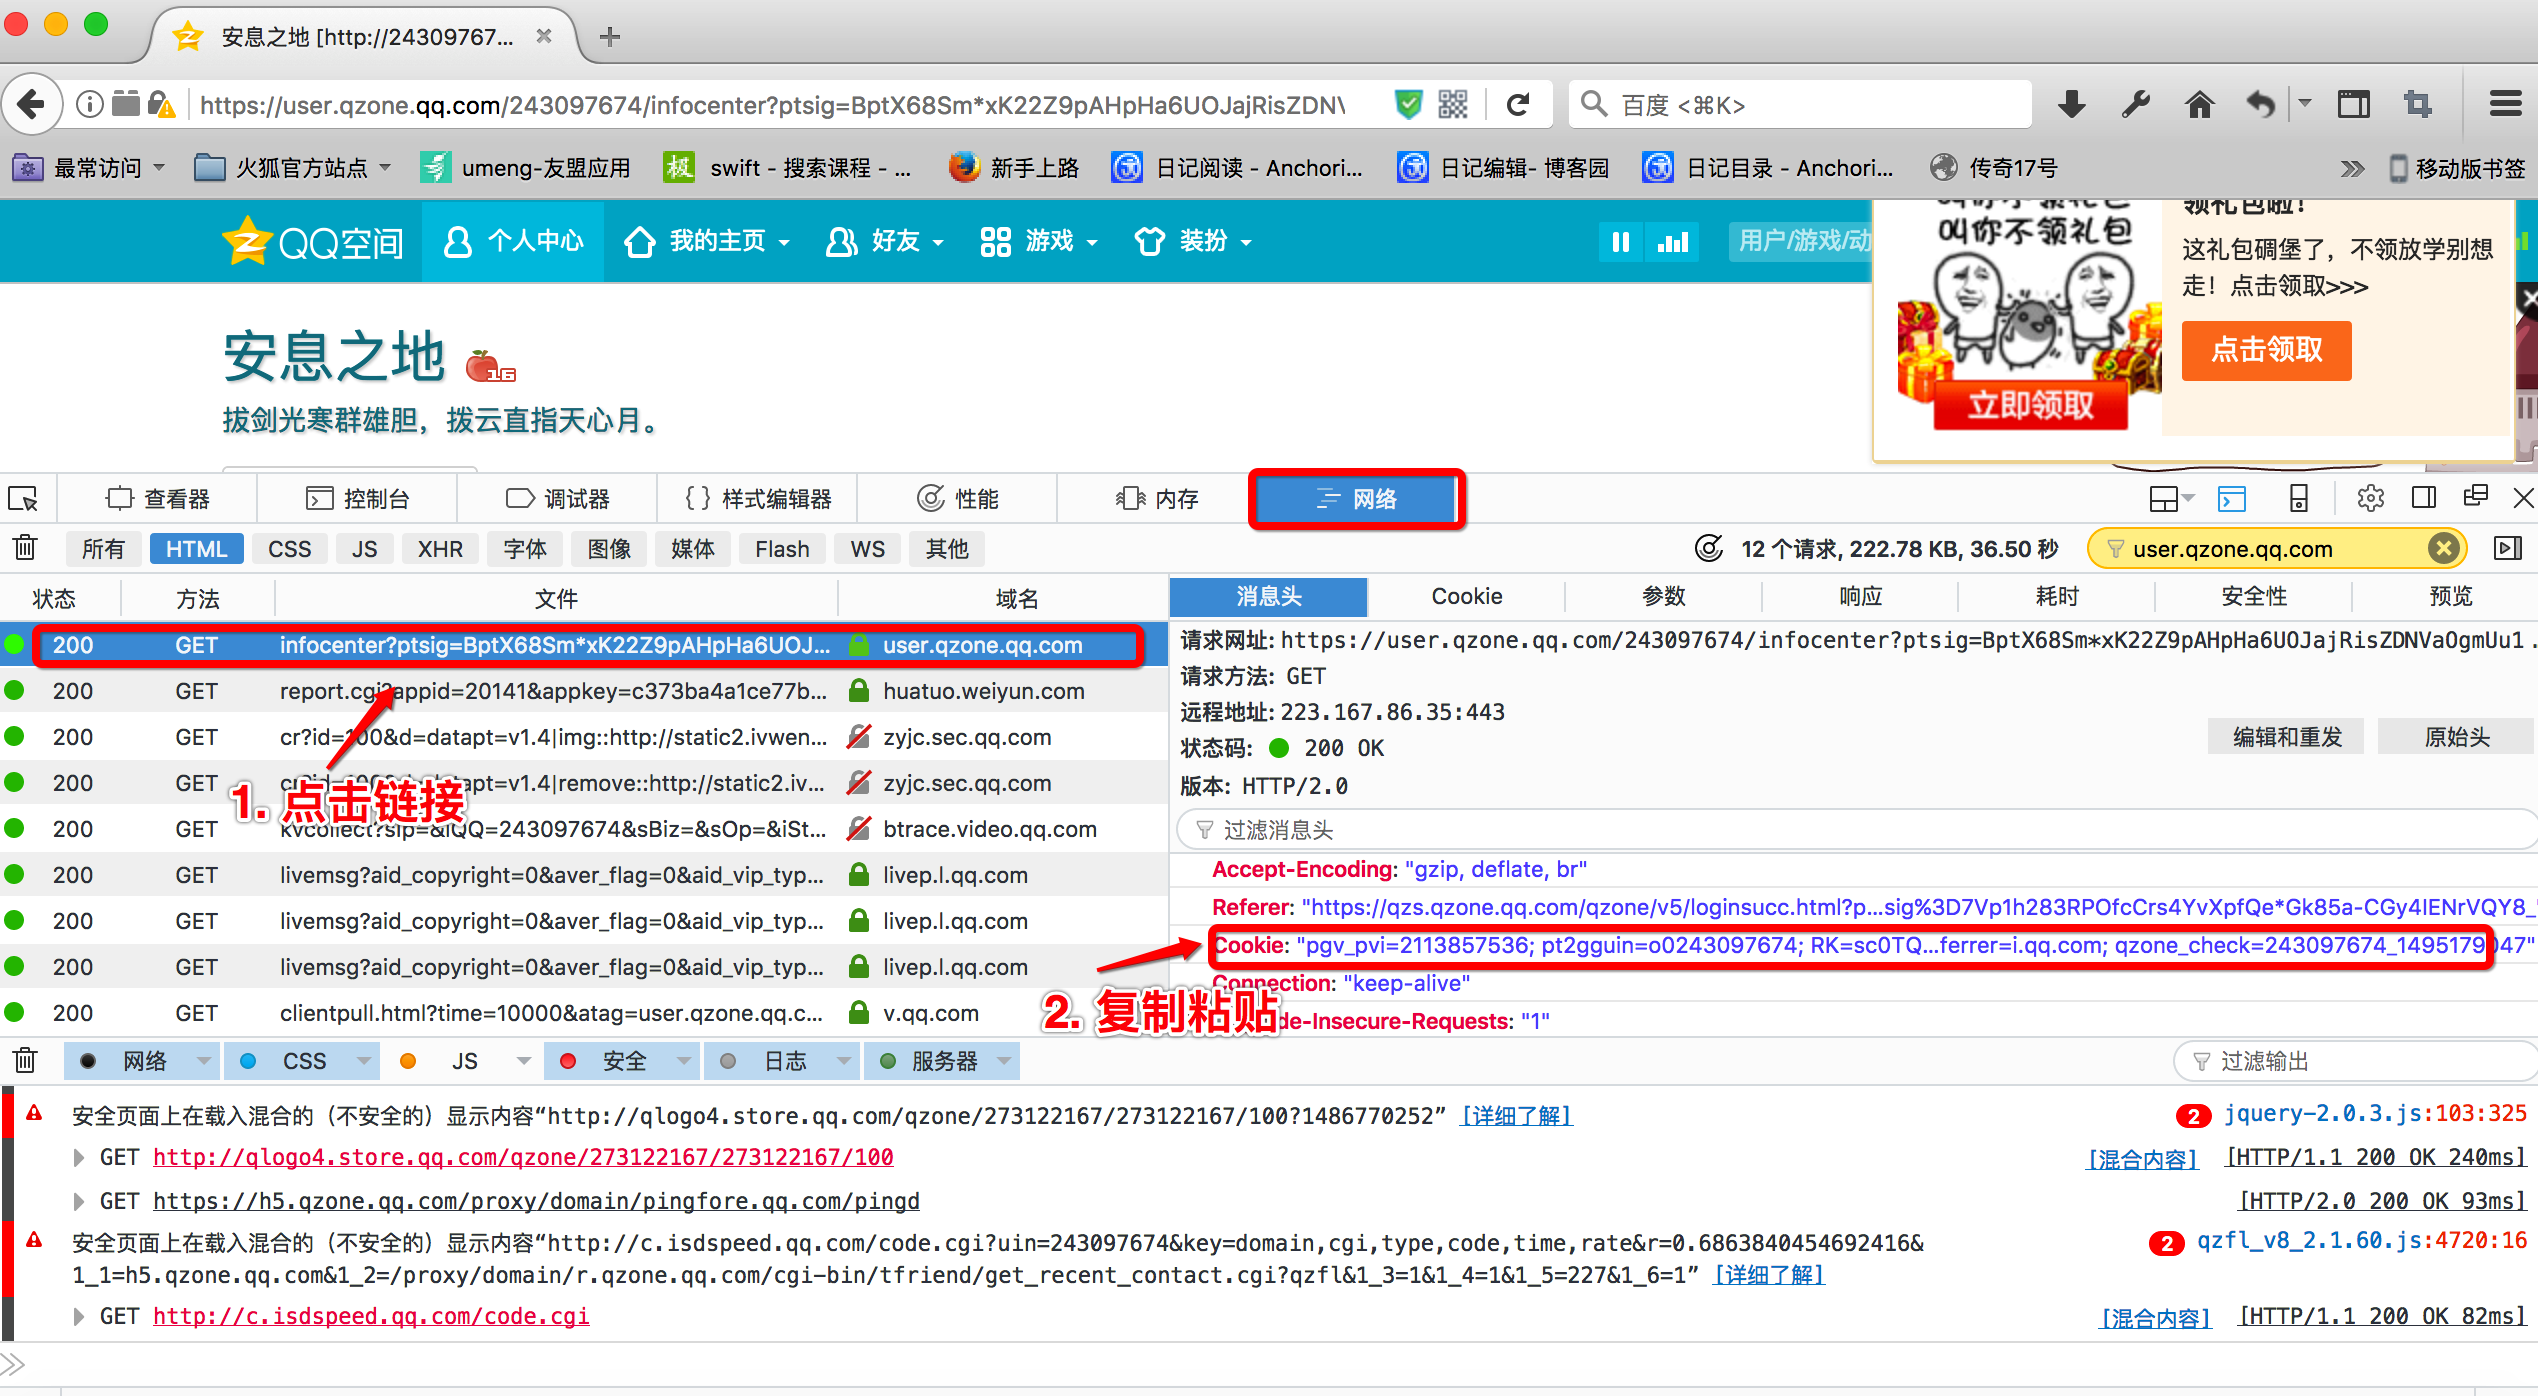Switch to the 查看器 devtools tab
Image resolution: width=2538 pixels, height=1396 pixels.
tap(158, 498)
